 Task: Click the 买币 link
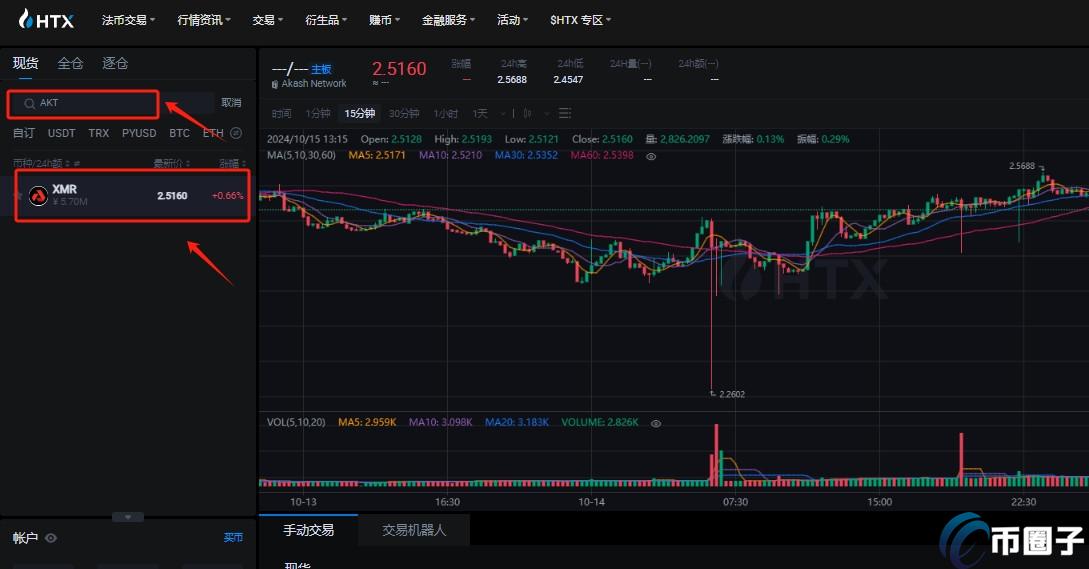point(233,537)
